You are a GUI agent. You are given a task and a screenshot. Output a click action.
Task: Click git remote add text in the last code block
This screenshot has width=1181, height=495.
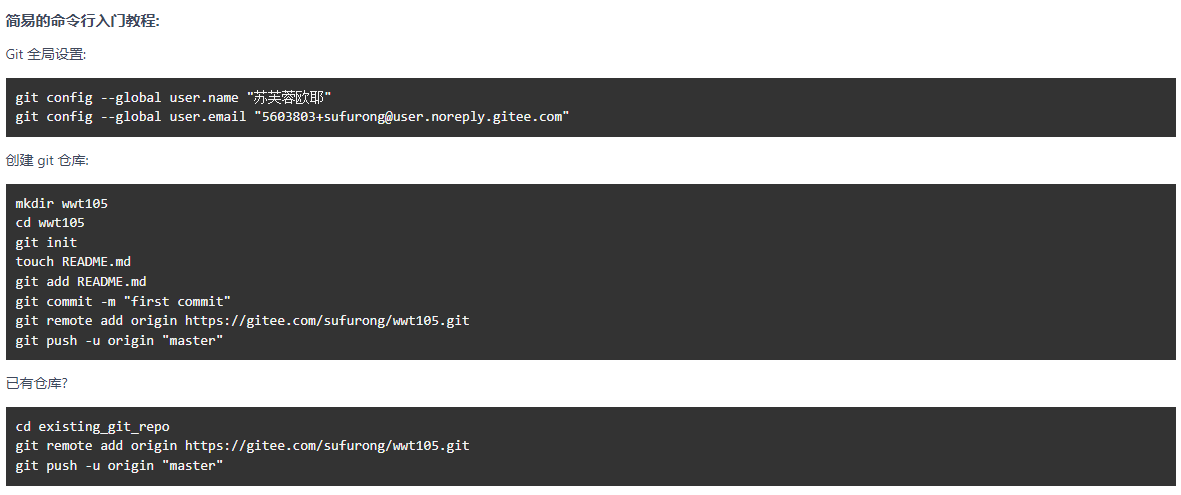coord(65,445)
